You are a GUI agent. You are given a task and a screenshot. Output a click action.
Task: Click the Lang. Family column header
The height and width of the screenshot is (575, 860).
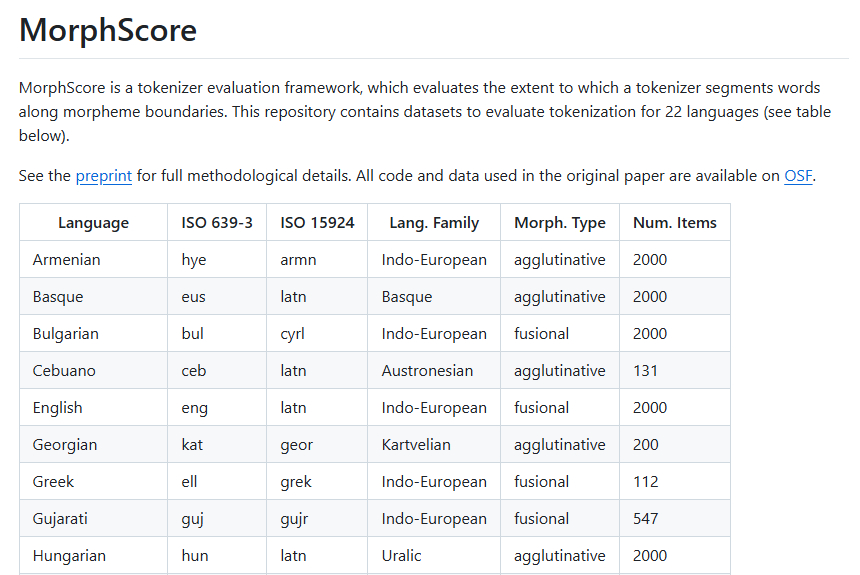click(434, 223)
